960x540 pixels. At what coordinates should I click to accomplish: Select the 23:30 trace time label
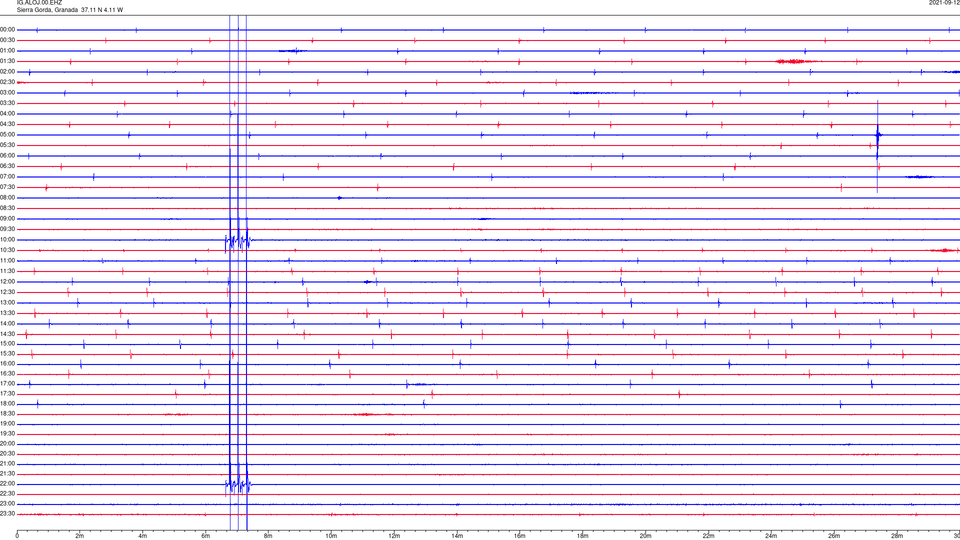pos(8,514)
